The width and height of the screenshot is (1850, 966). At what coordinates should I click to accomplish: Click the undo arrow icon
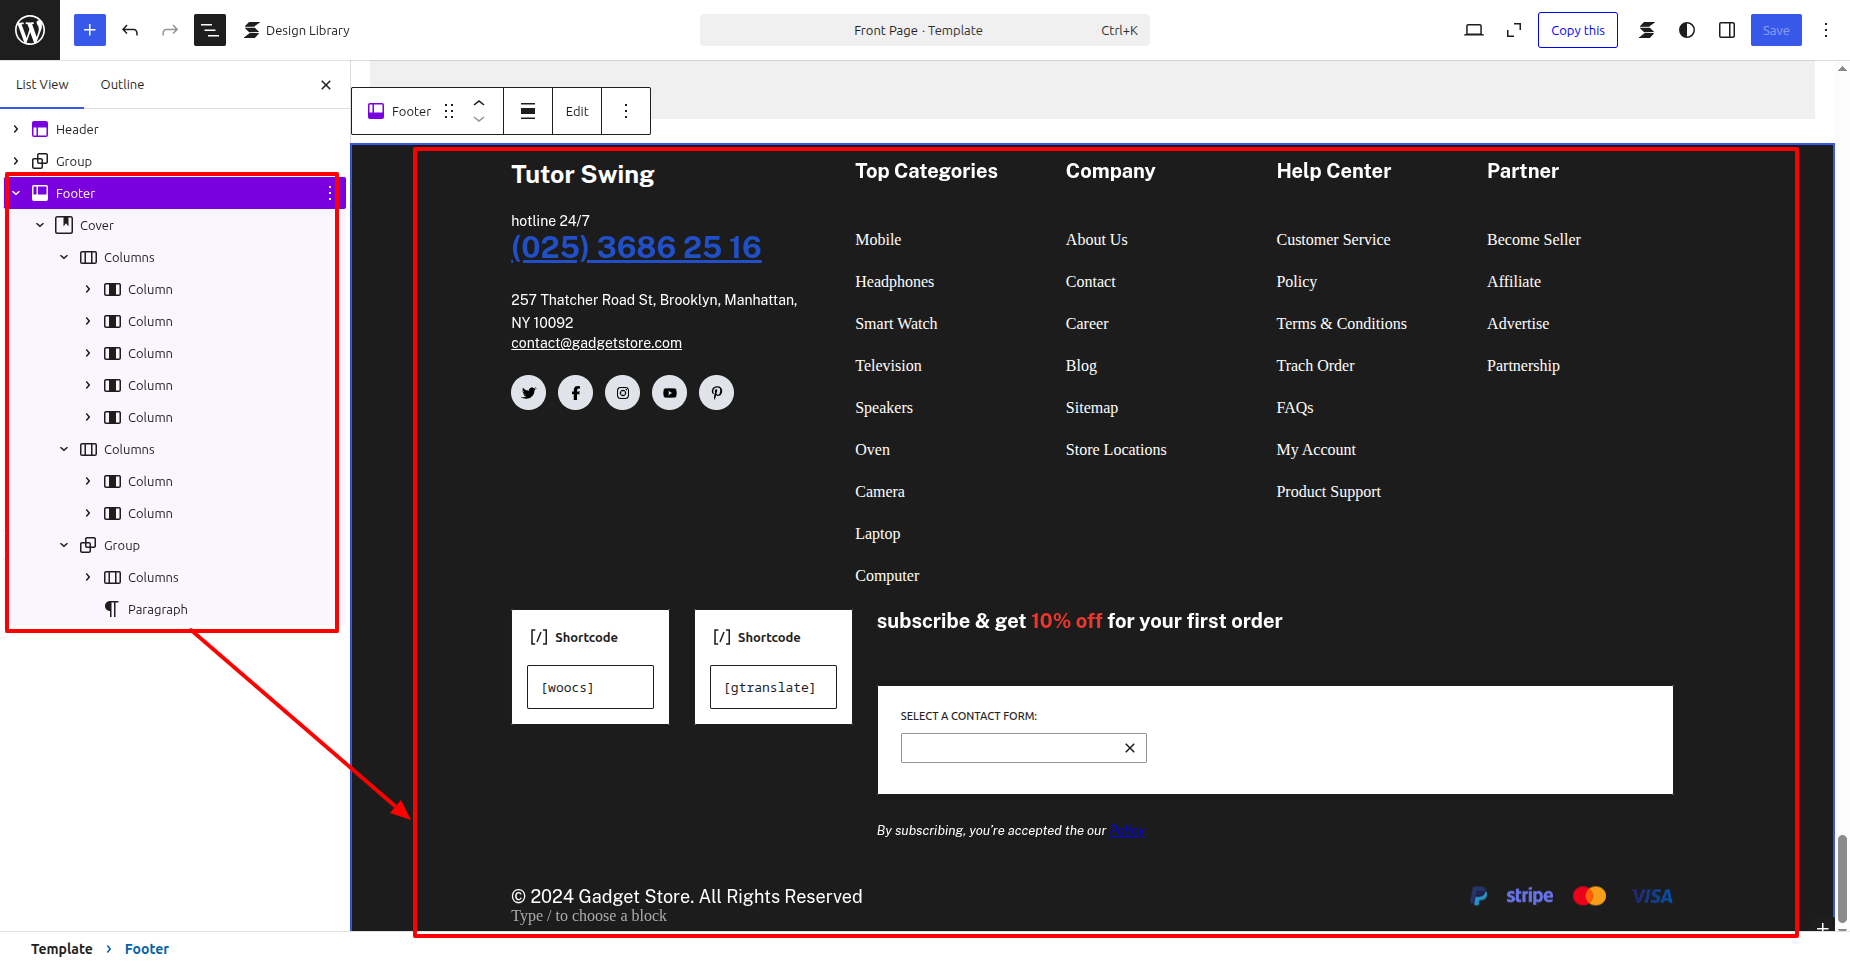point(130,30)
